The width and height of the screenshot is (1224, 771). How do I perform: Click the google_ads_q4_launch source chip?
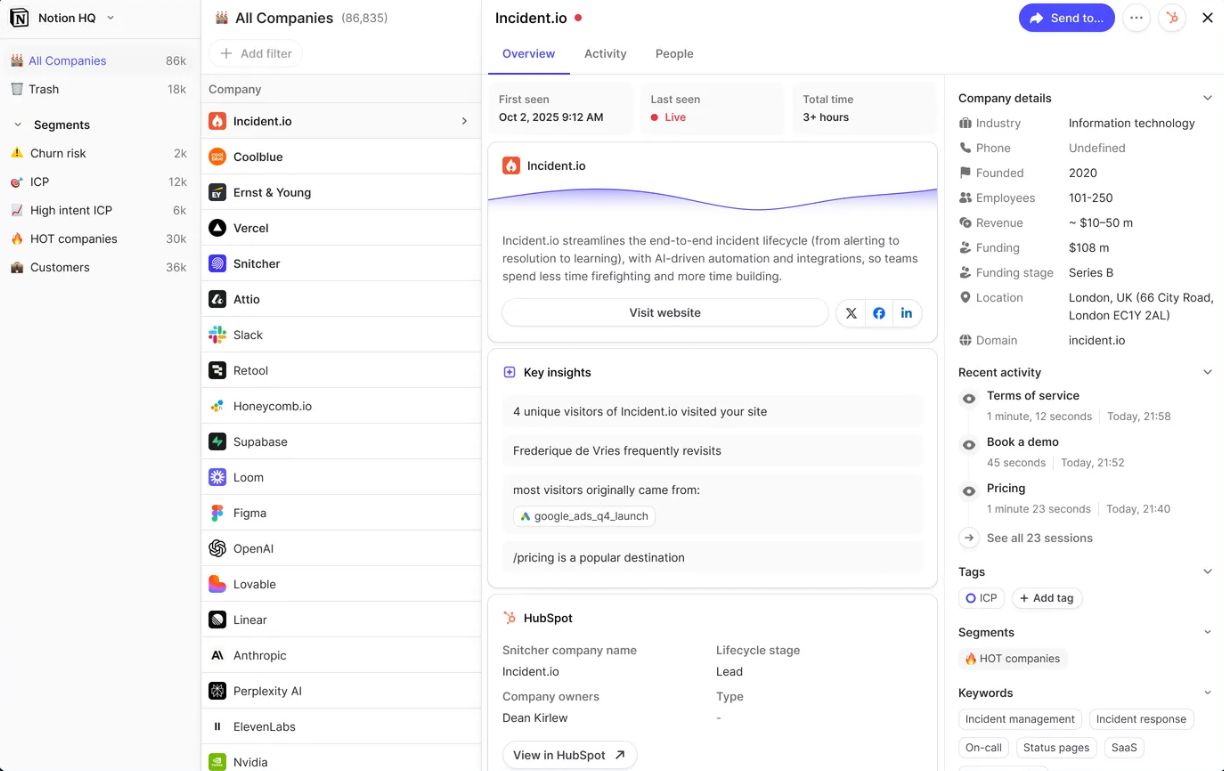click(584, 516)
